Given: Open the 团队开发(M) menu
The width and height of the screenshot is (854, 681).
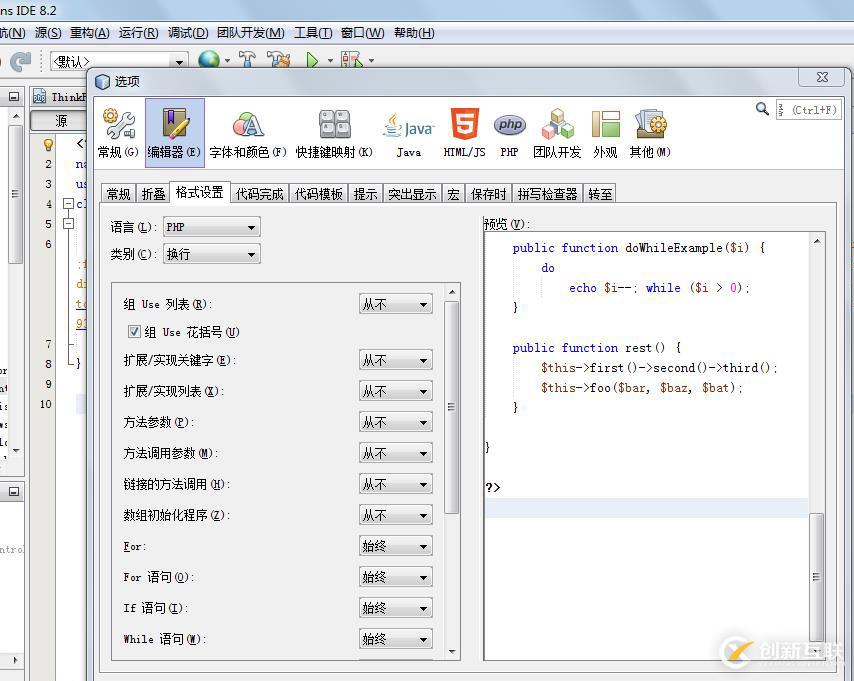Looking at the screenshot, I should pos(251,33).
